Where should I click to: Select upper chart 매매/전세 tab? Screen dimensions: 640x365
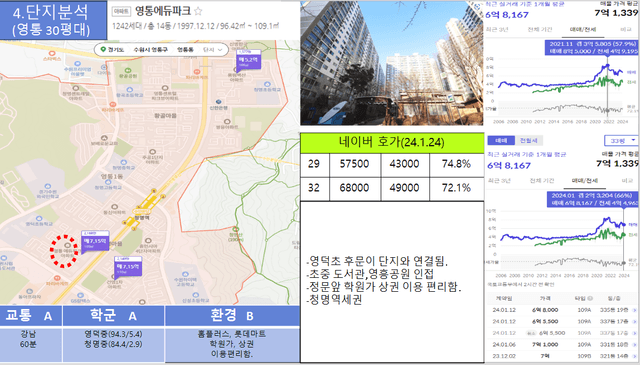click(x=584, y=29)
